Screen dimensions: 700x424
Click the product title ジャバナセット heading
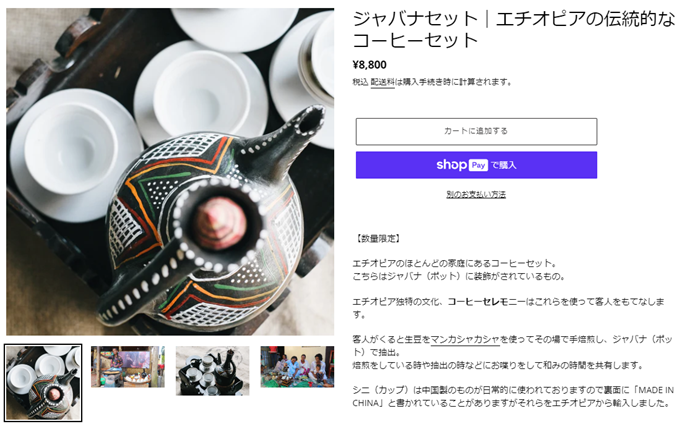(x=513, y=29)
